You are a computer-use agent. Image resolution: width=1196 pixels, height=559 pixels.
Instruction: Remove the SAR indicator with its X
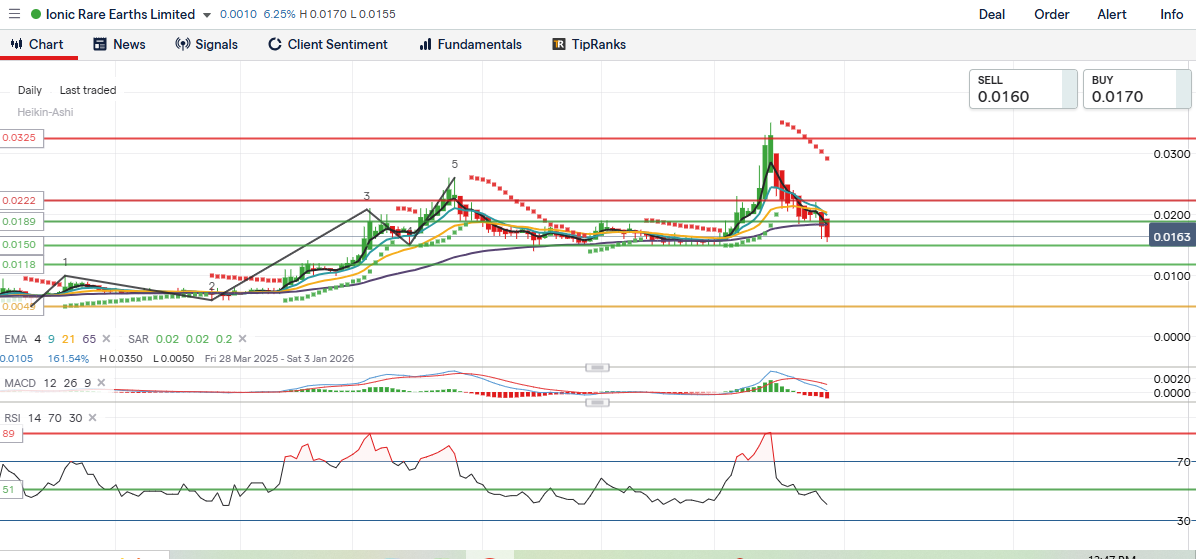point(242,340)
